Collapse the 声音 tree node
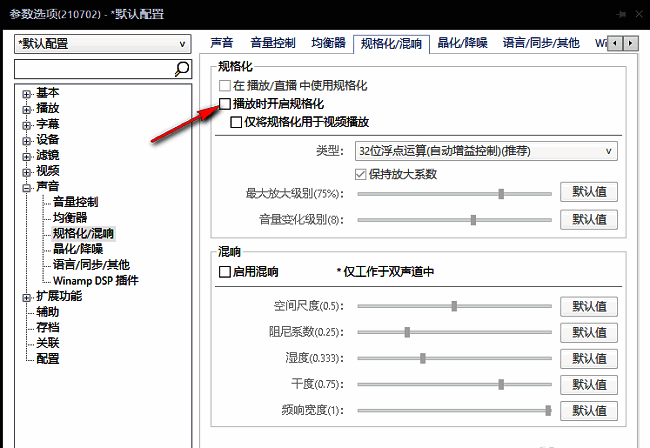Screen dimensions: 650x448 click(26, 186)
